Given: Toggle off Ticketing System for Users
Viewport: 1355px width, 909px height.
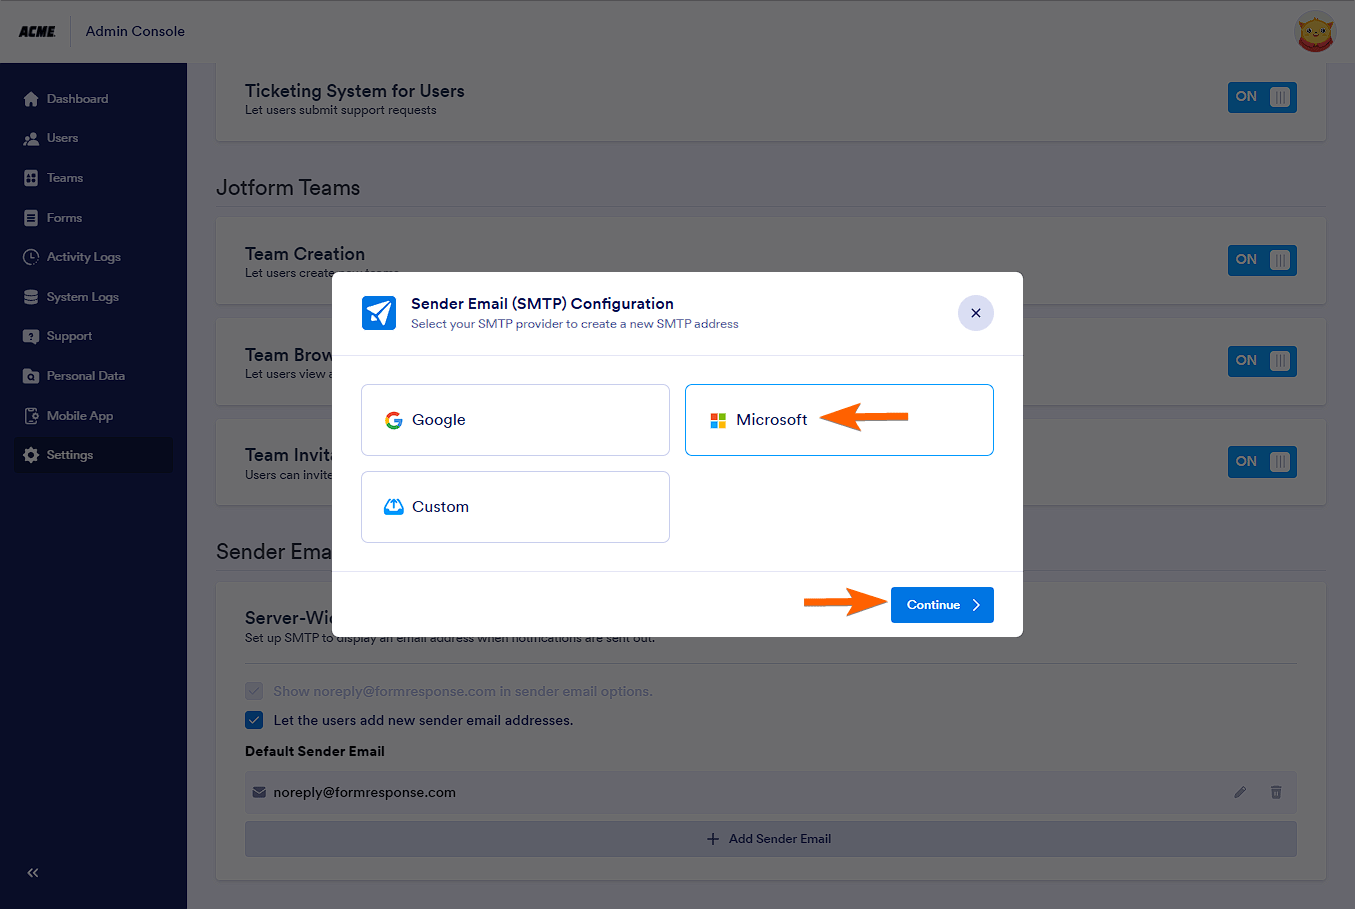Looking at the screenshot, I should point(1262,97).
